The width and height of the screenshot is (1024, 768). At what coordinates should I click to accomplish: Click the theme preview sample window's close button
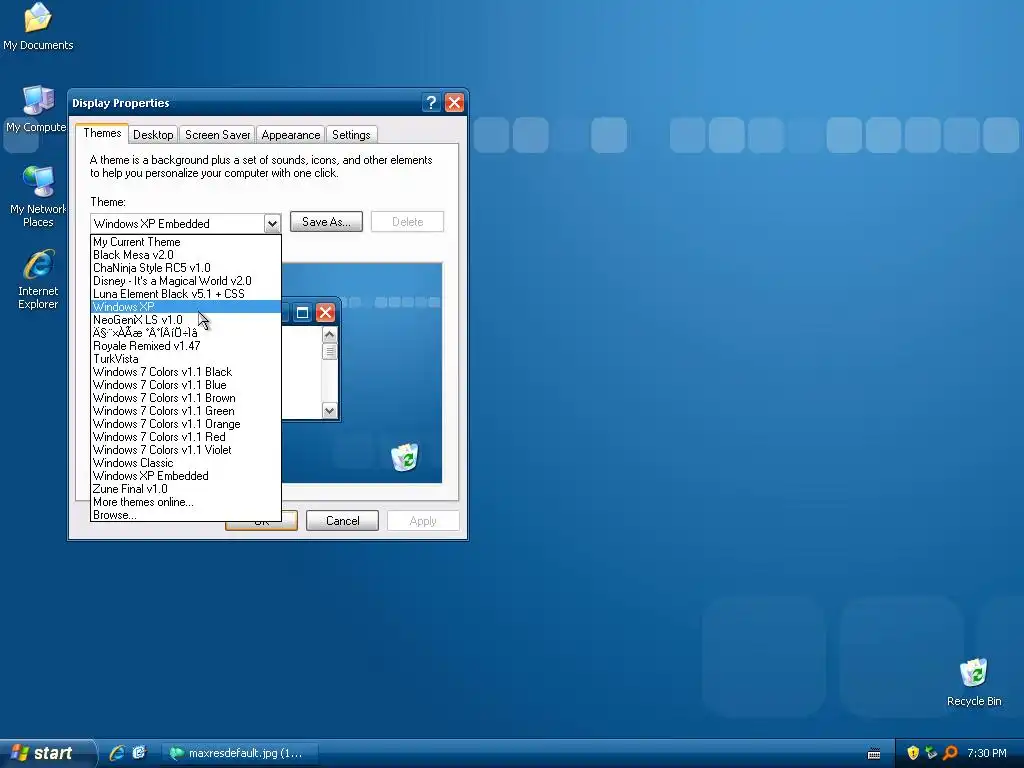coord(325,313)
